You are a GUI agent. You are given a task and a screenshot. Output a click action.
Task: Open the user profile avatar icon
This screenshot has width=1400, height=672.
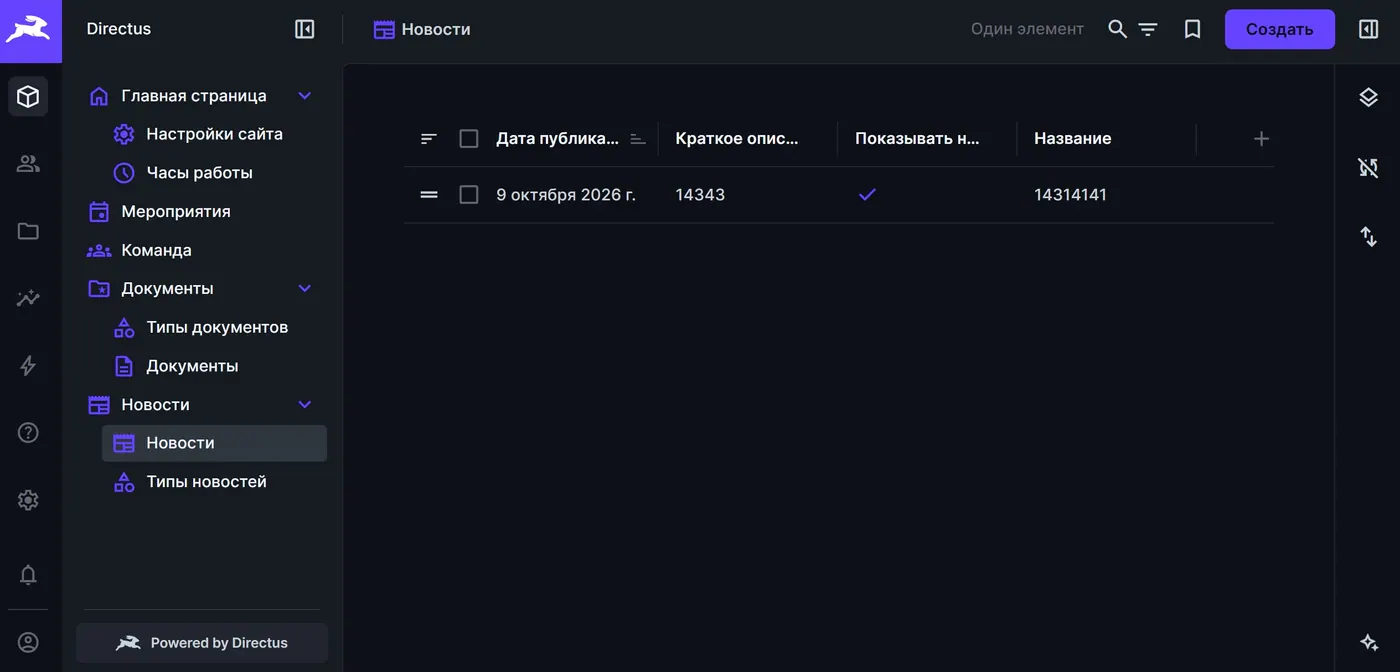point(28,643)
